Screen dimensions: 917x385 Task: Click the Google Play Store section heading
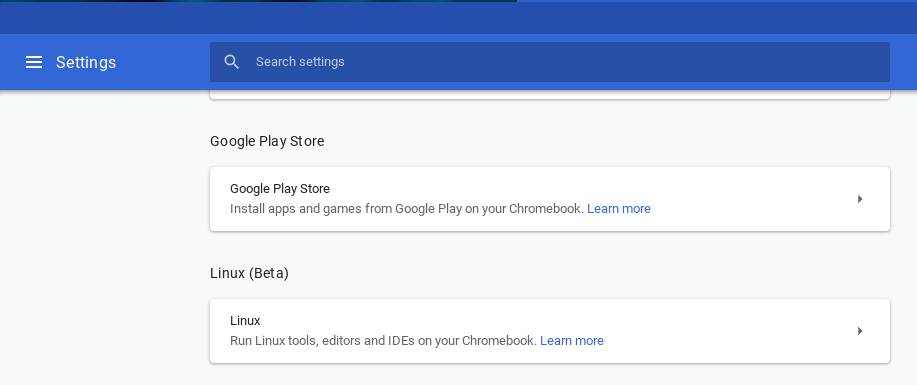[x=267, y=141]
